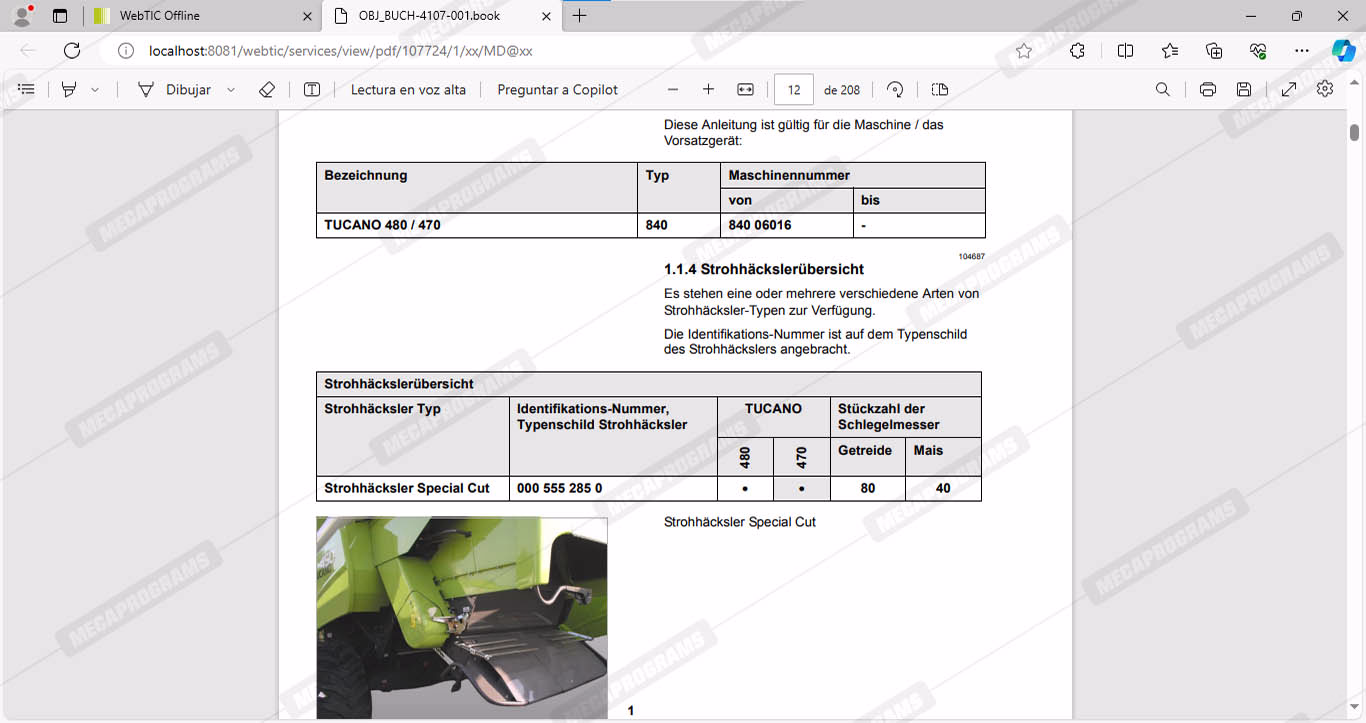Open search in the PDF
The height and width of the screenshot is (723, 1366).
pos(1163,89)
